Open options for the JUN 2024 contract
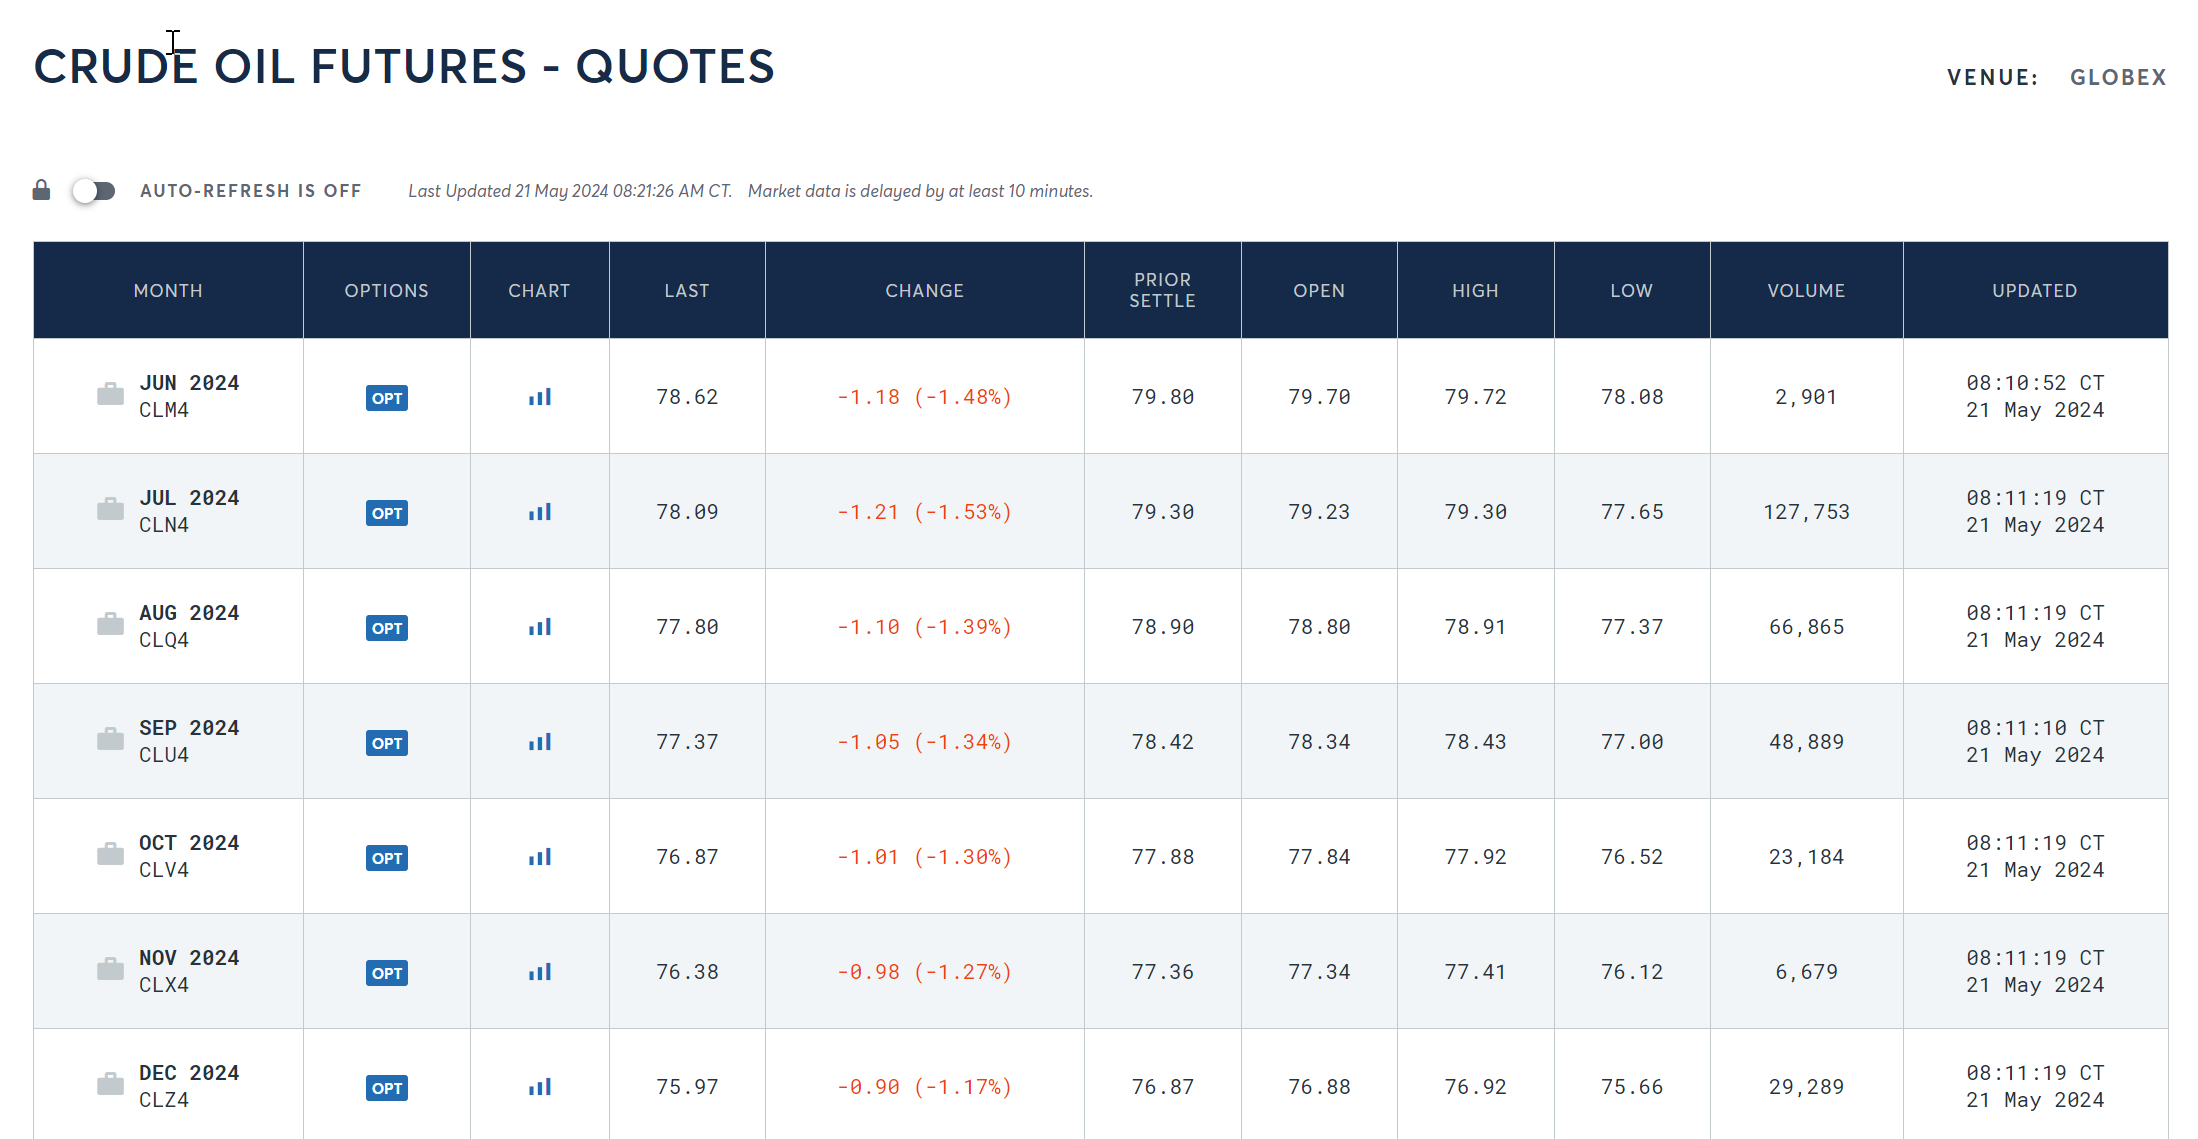The height and width of the screenshot is (1139, 2198). 387,398
